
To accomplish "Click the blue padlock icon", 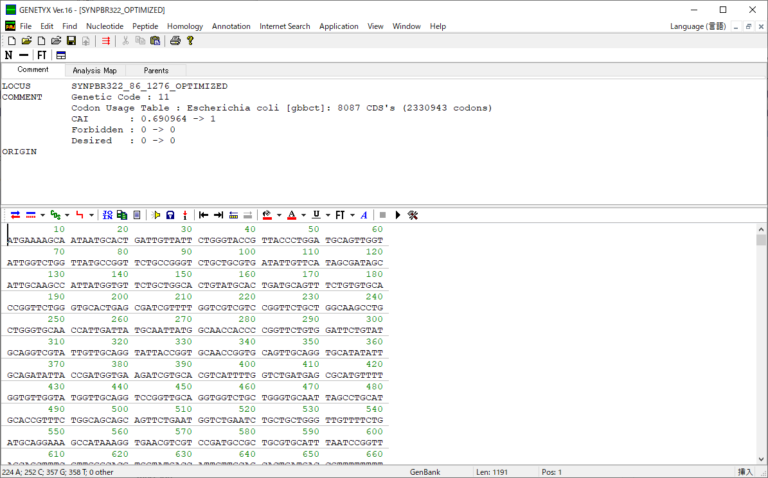I will [170, 215].
